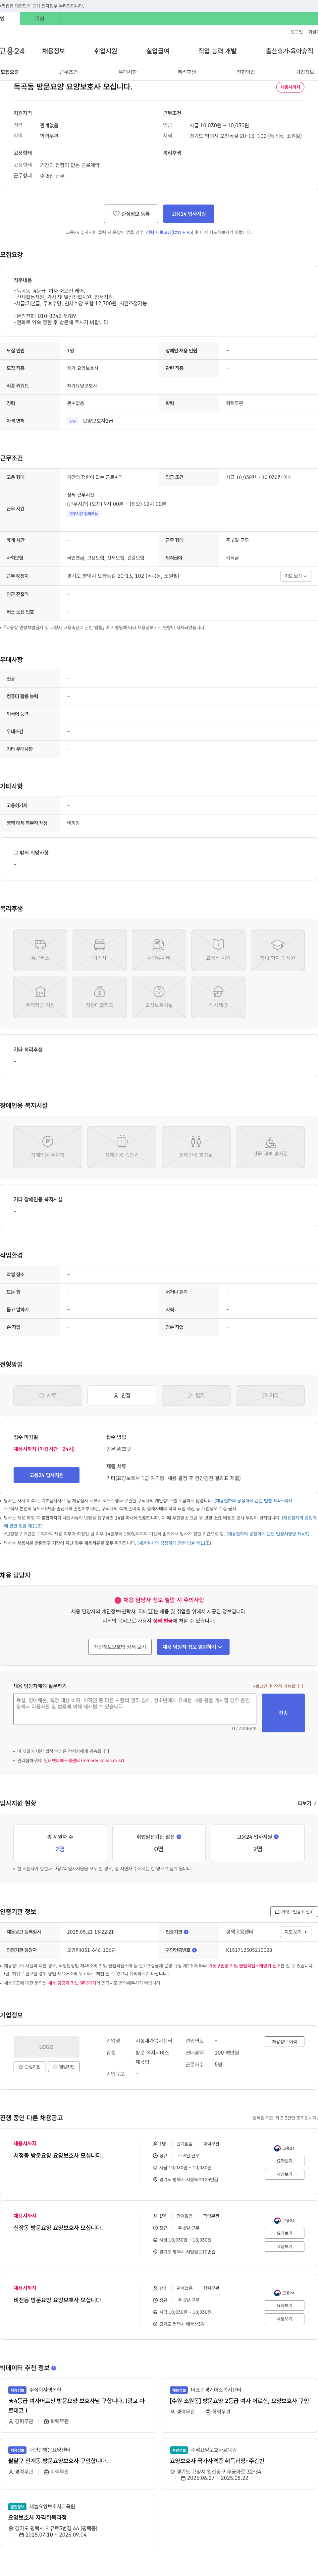
Task: Click the 차량유지비 welfare icon
Action: (159, 950)
